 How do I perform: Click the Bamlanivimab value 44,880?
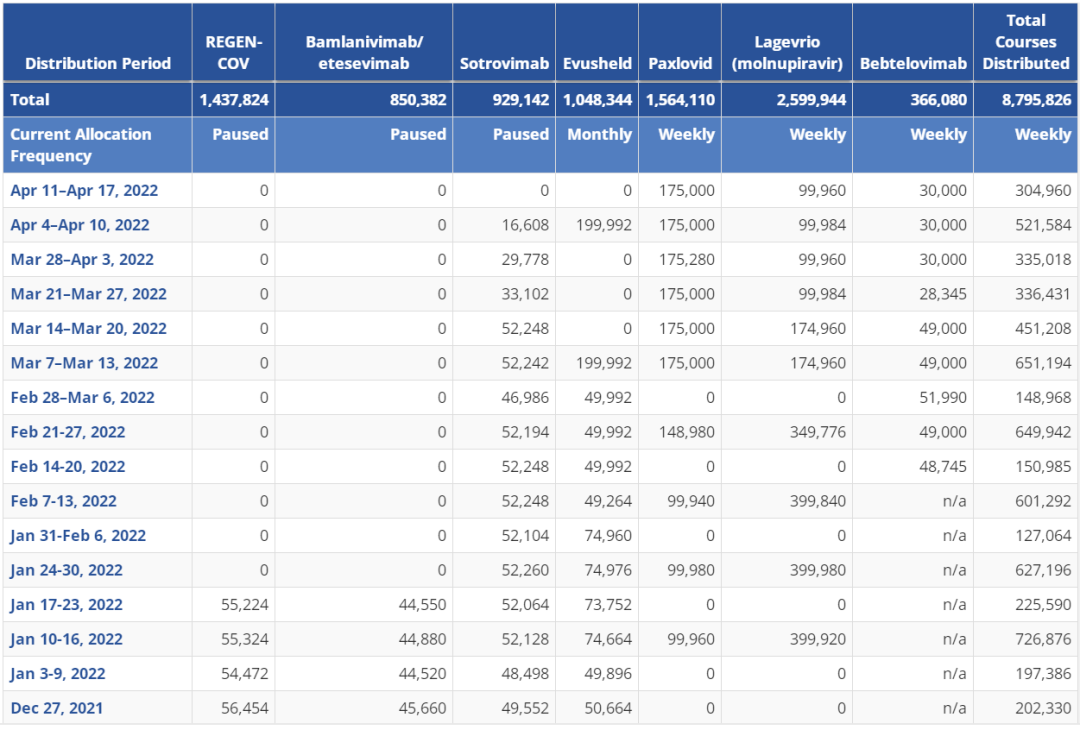click(x=422, y=638)
